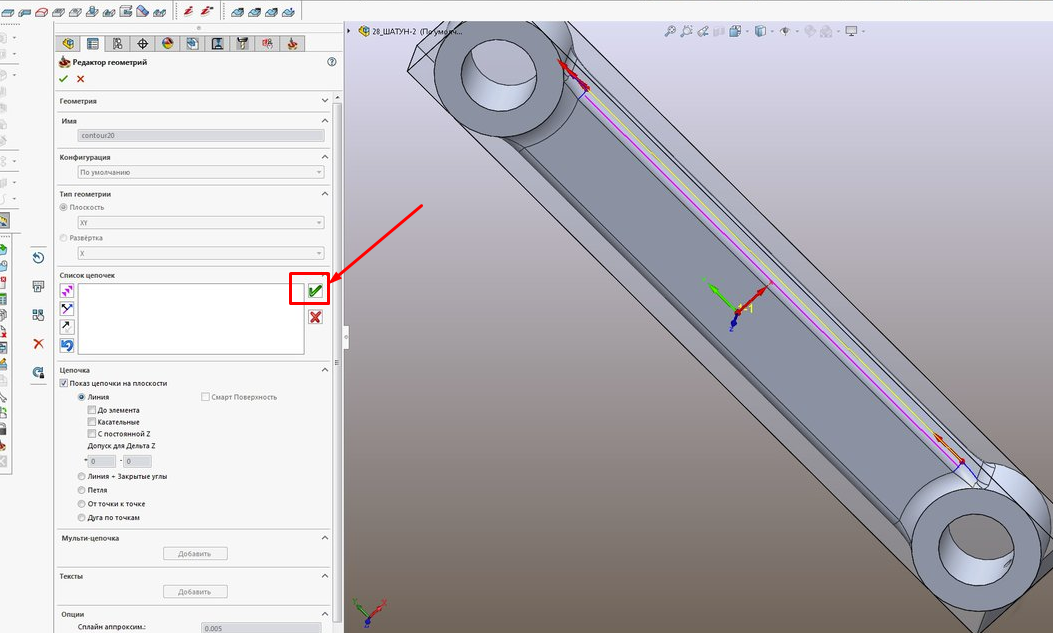Screen dimensions: 1053x633
Task: Select the 'Петля' radio option
Action: coord(81,490)
